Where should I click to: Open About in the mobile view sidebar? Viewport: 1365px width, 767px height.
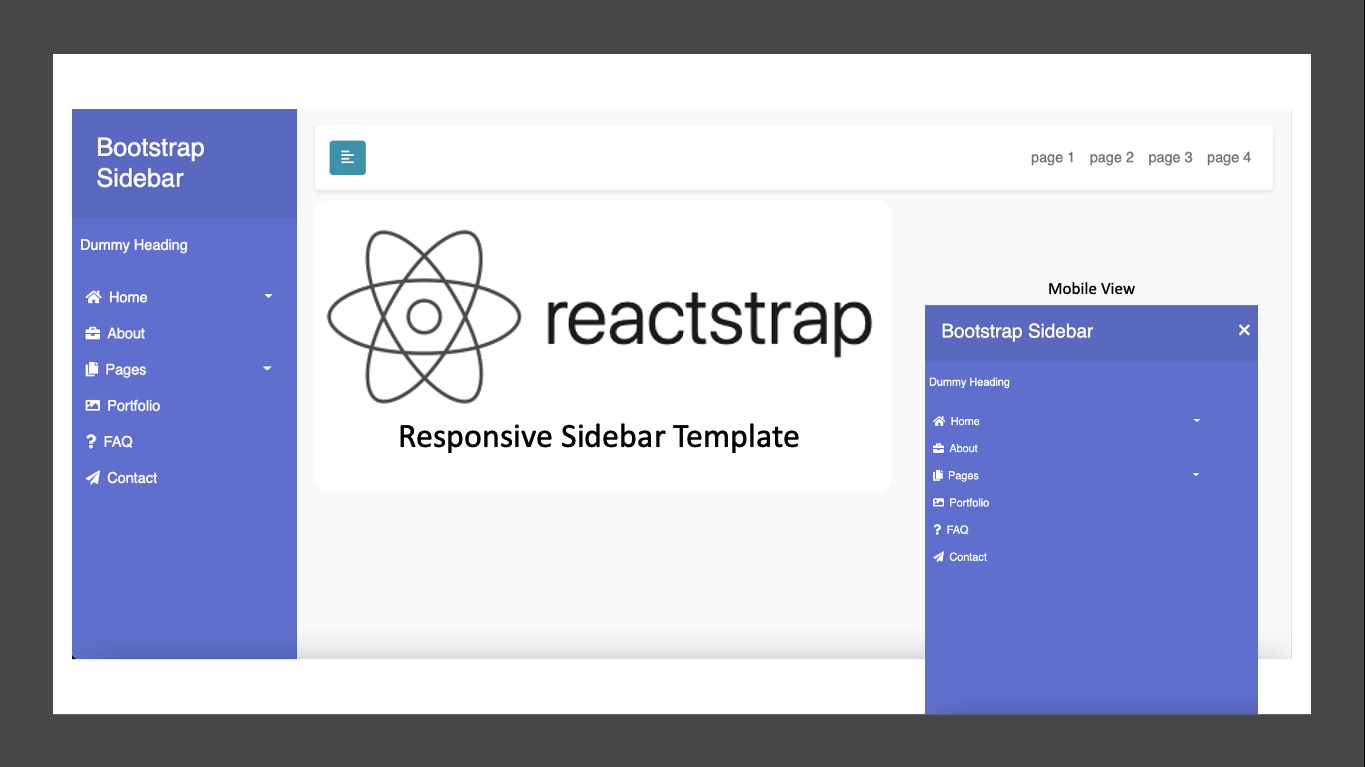(964, 448)
